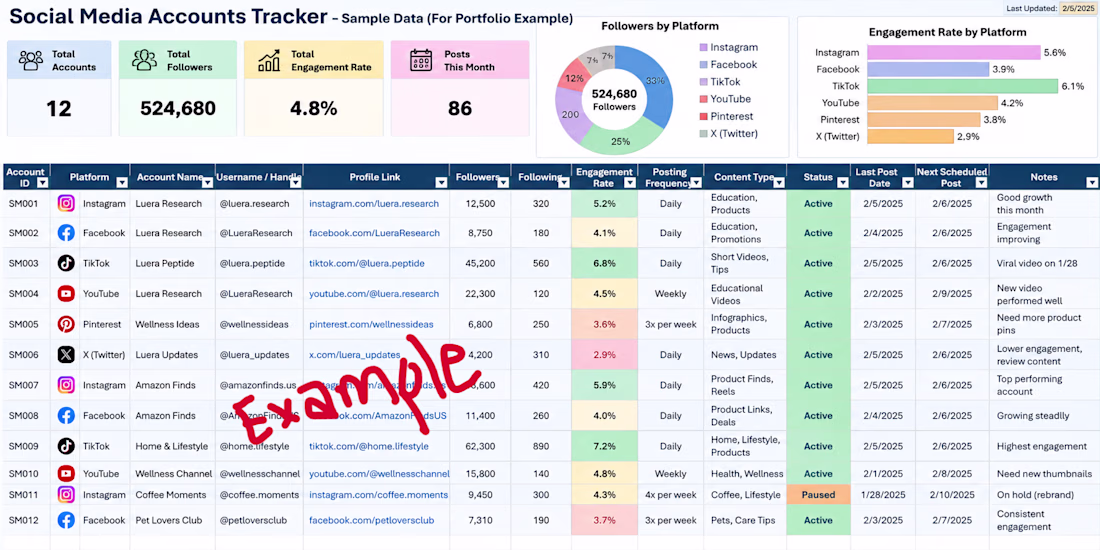Open the pinterest.com/wellnessideas link
Image resolution: width=1100 pixels, height=550 pixels.
click(371, 324)
